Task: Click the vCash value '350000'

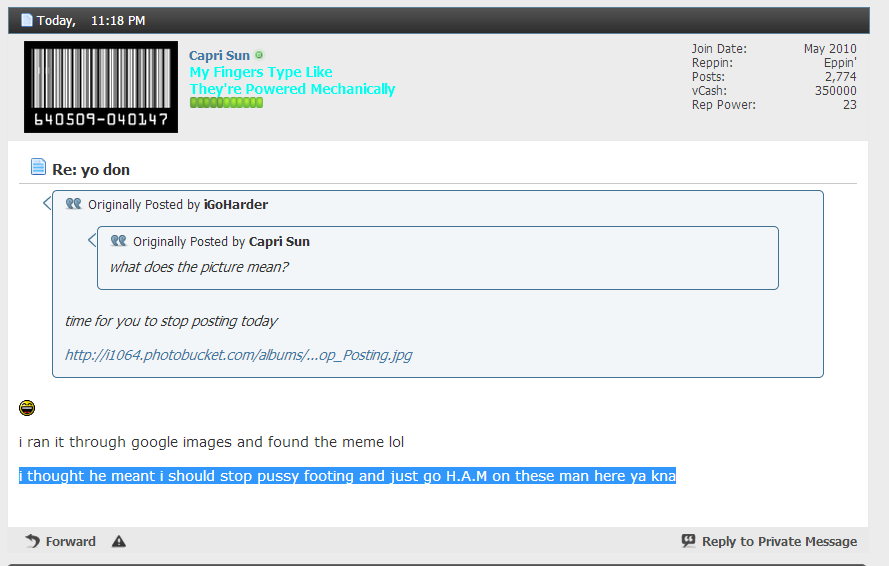Action: click(836, 91)
